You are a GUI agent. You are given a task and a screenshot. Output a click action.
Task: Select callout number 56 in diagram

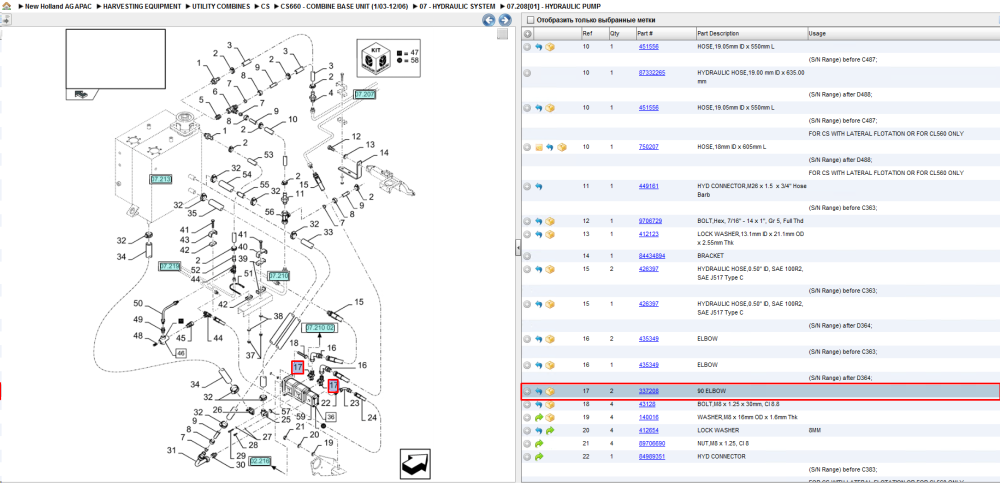[270, 212]
